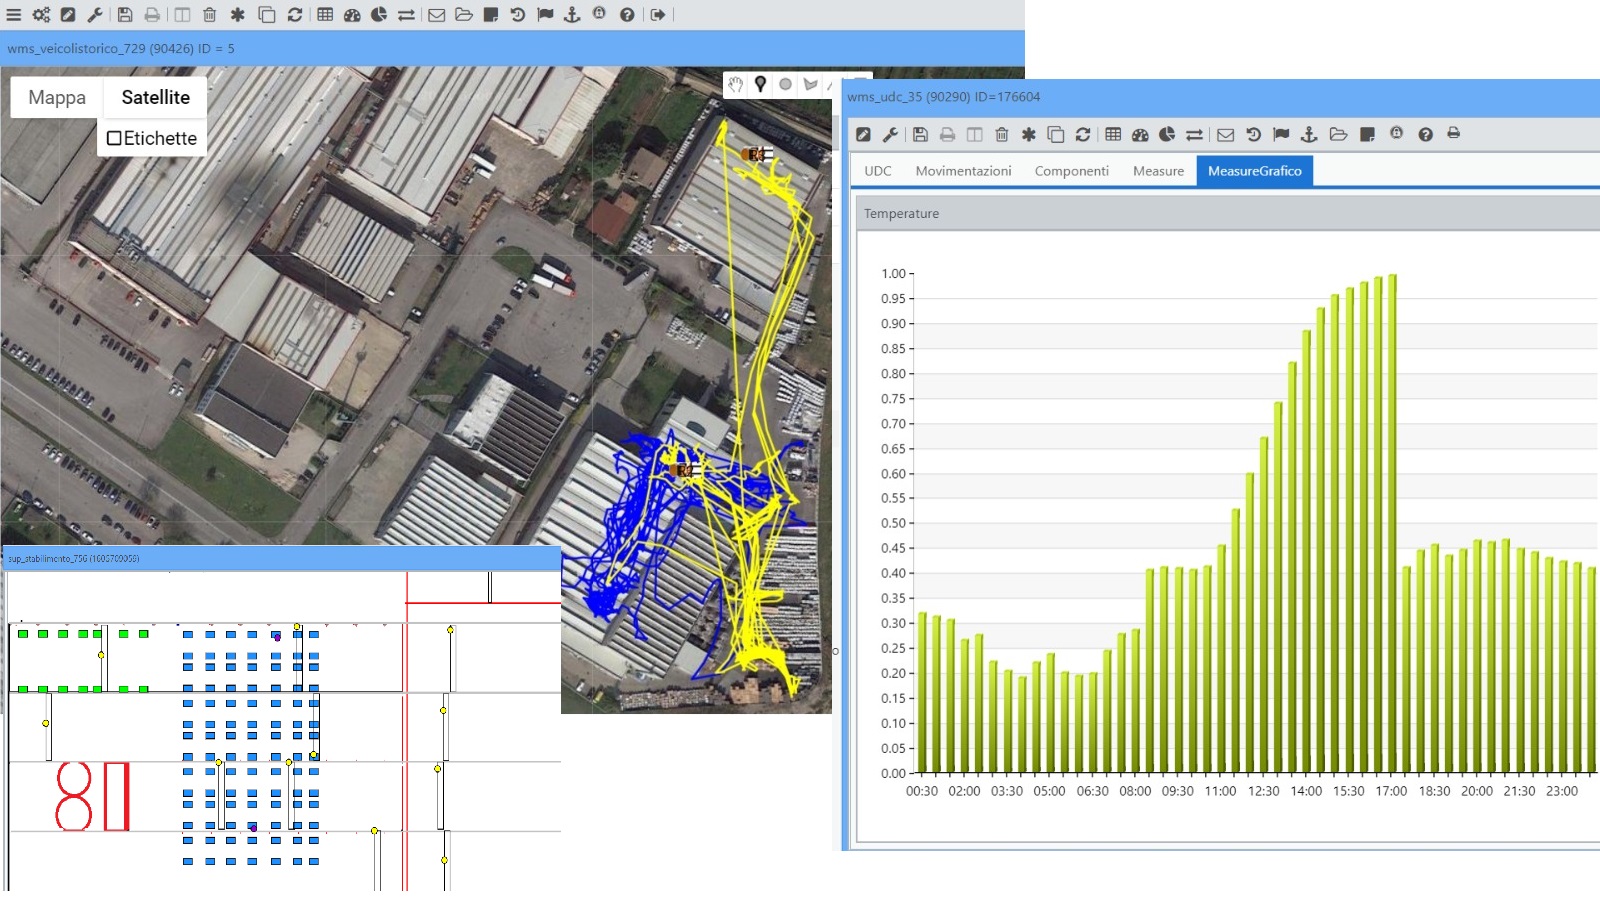Click the refresh icon in top-left toolbar
1600x900 pixels.
[x=295, y=15]
